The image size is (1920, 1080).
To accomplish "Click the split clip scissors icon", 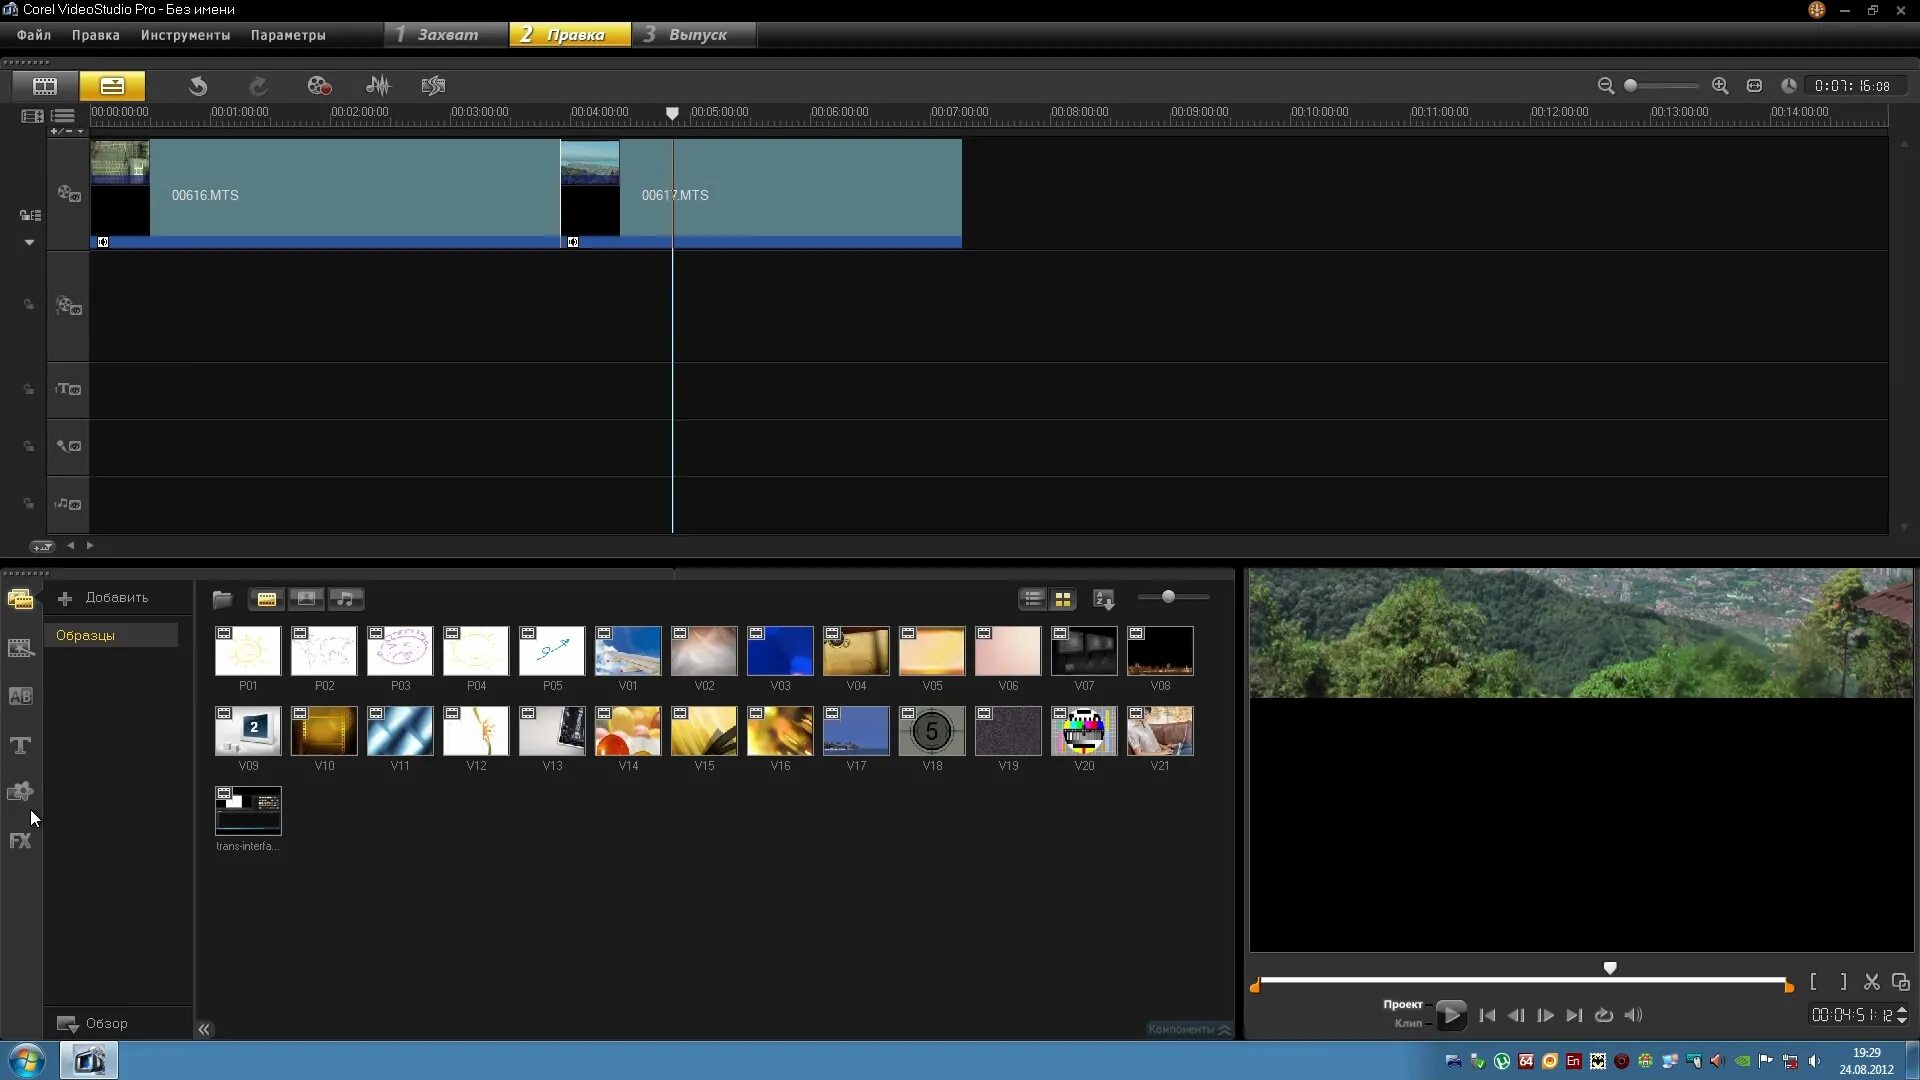I will (1872, 982).
